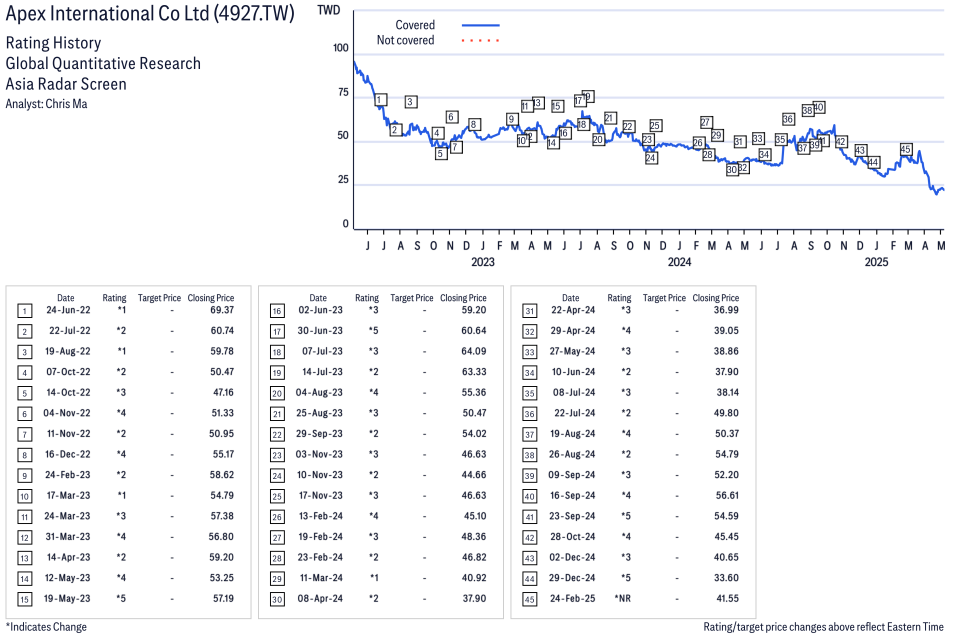The image size is (955, 634).
Task: Click the 19-May-23 date cell
Action: click(67, 599)
